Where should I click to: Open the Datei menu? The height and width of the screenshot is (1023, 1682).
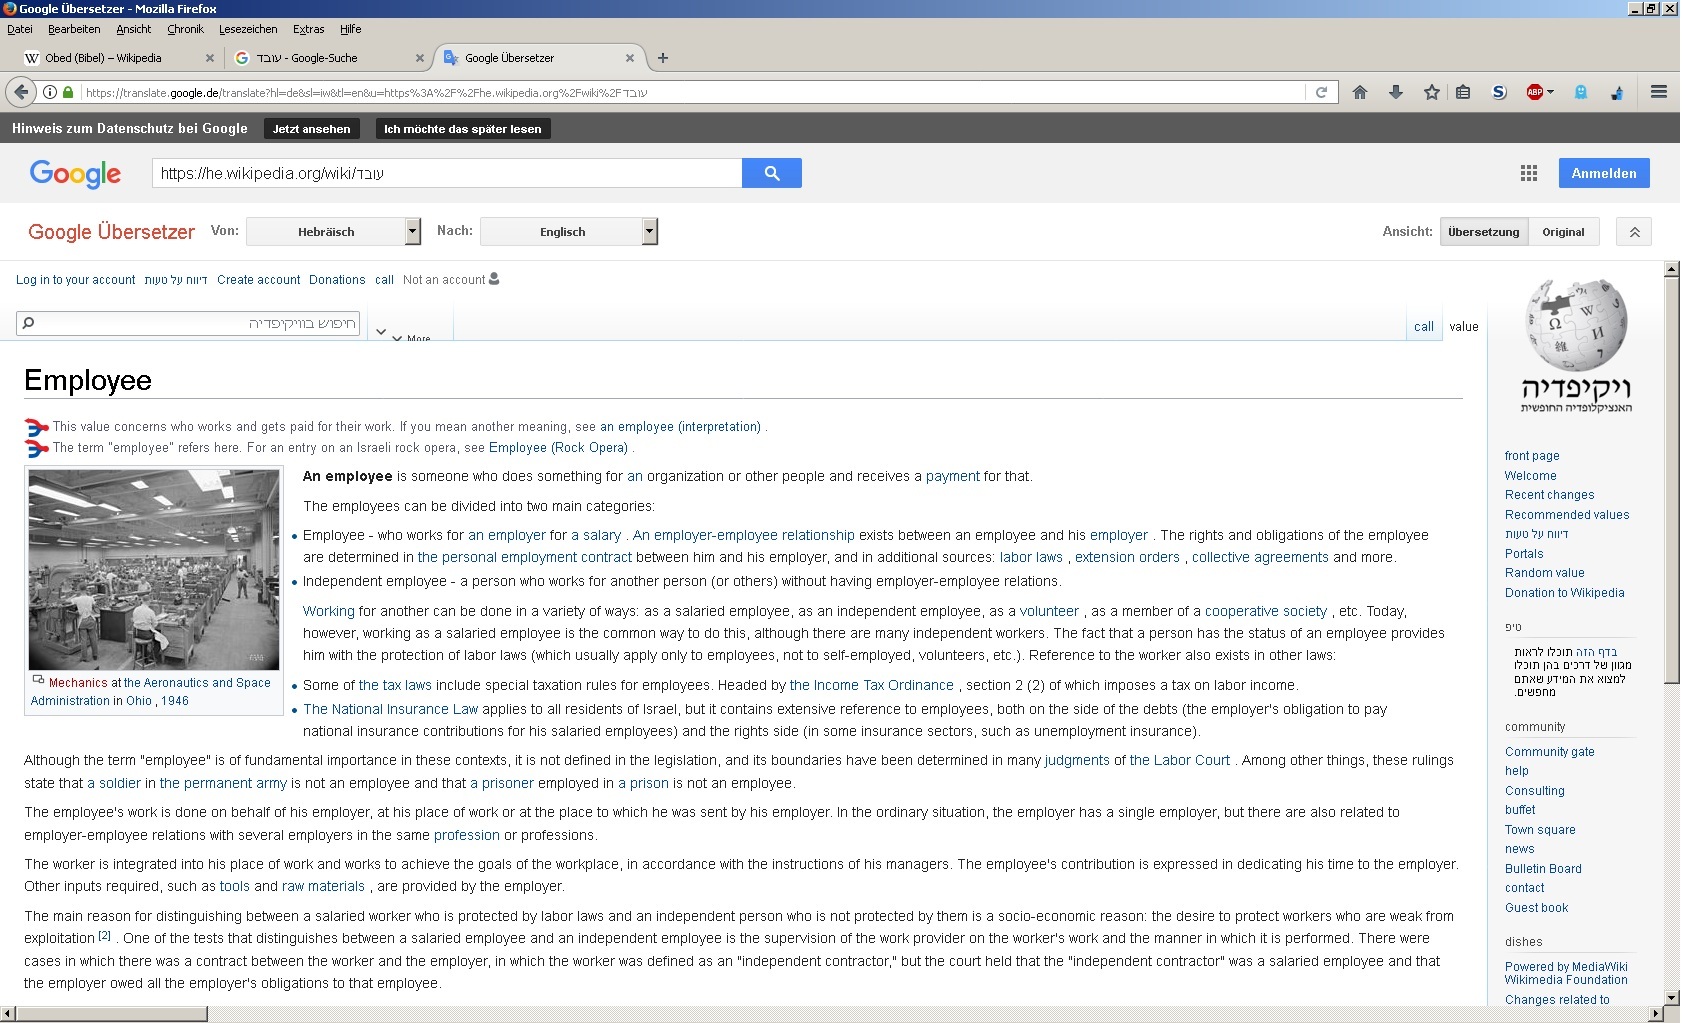tap(20, 29)
